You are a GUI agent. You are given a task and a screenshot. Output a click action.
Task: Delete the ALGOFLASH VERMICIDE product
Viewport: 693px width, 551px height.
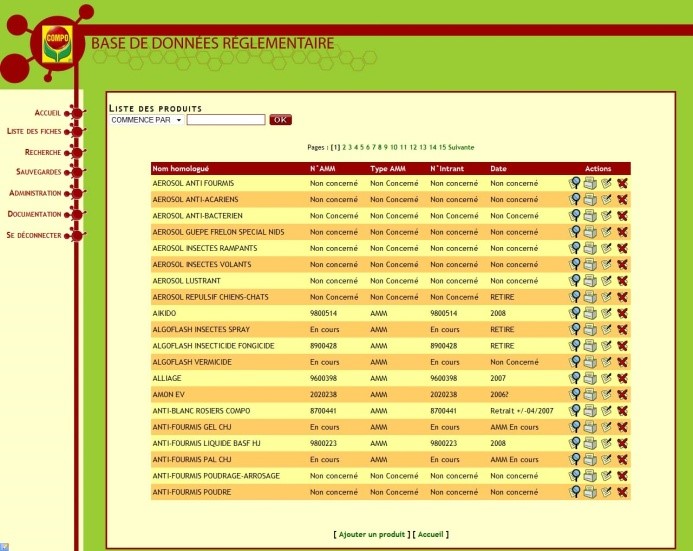coord(622,362)
